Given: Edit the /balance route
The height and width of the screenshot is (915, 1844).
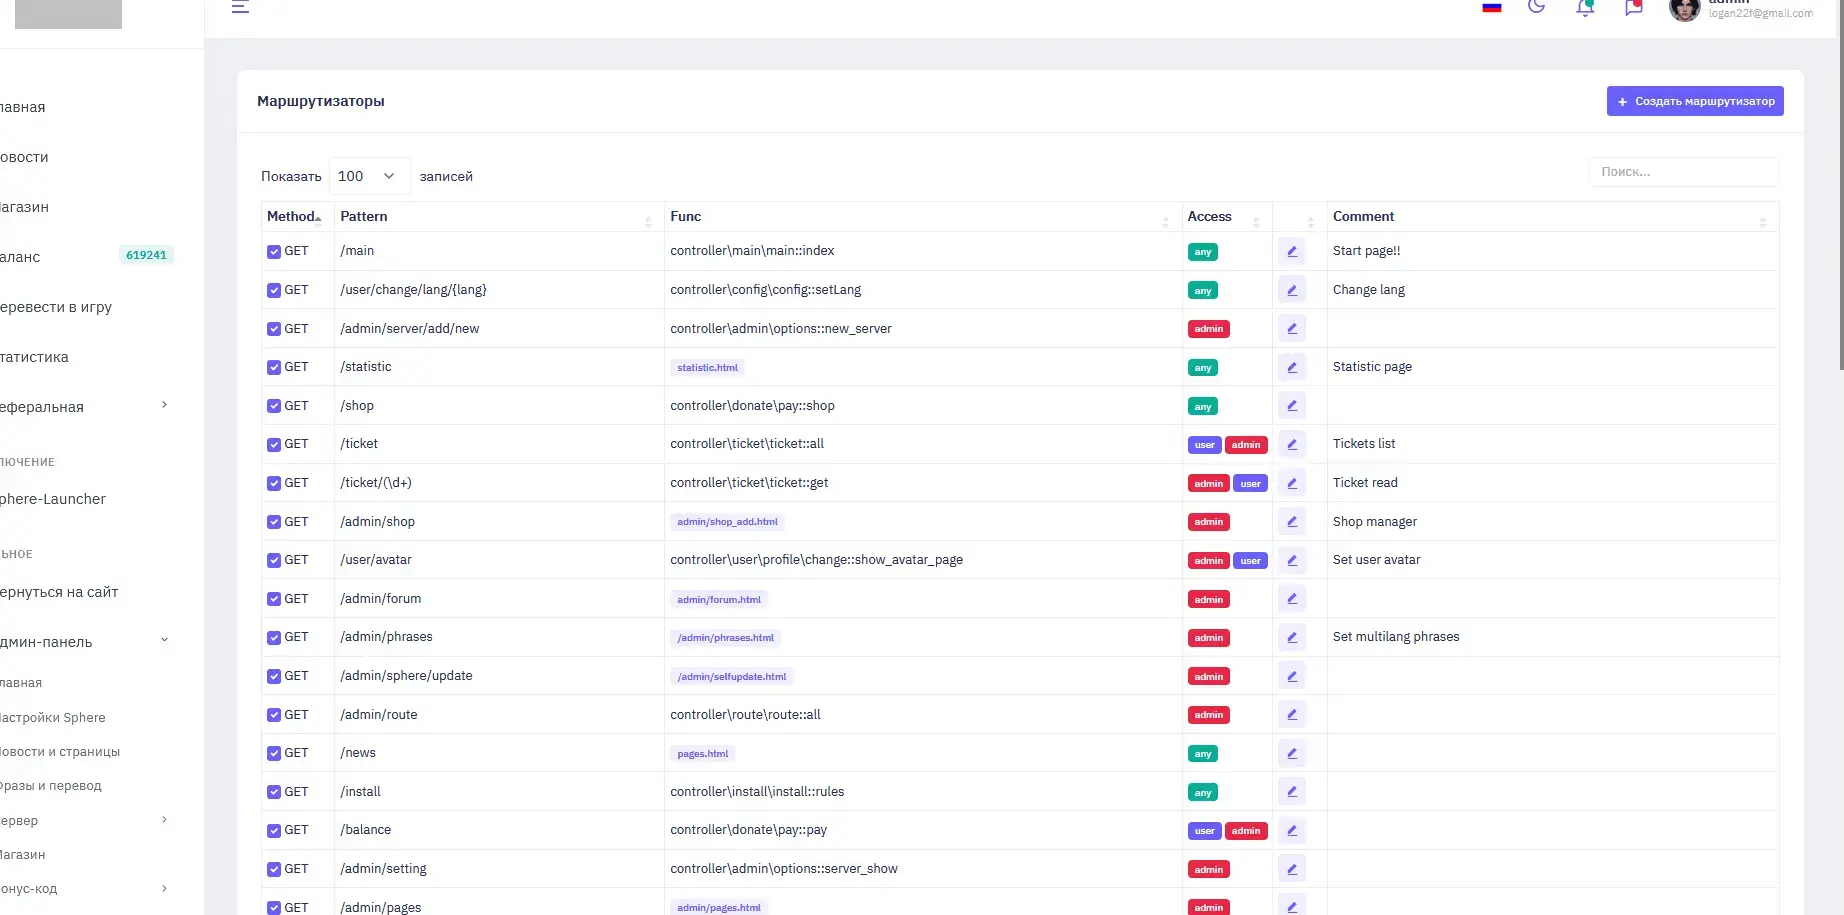Looking at the screenshot, I should 1292,830.
